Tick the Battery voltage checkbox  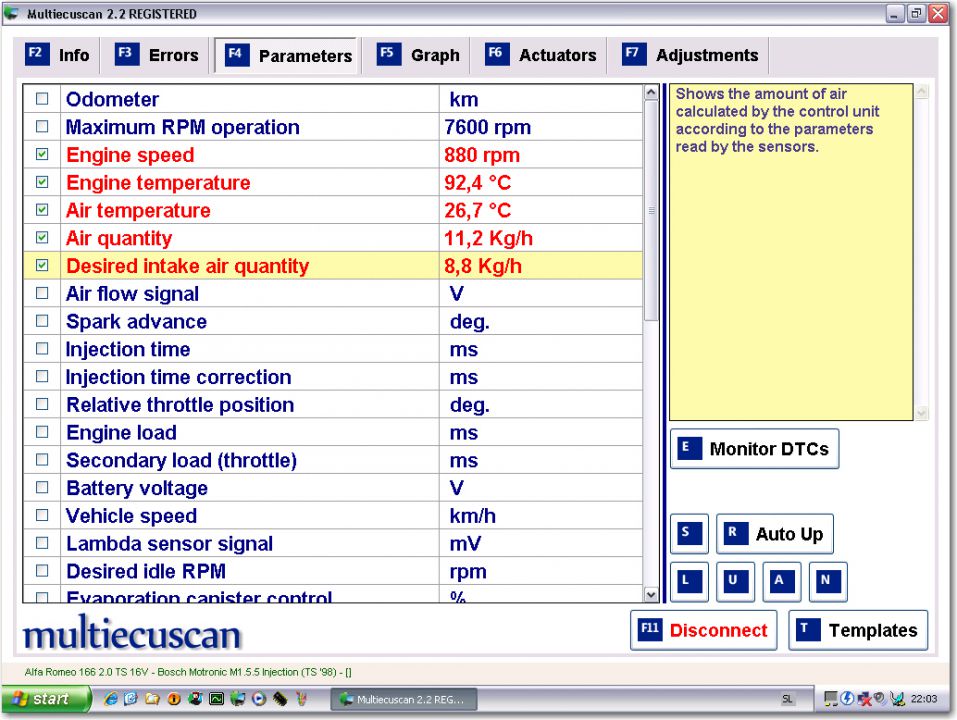click(42, 488)
